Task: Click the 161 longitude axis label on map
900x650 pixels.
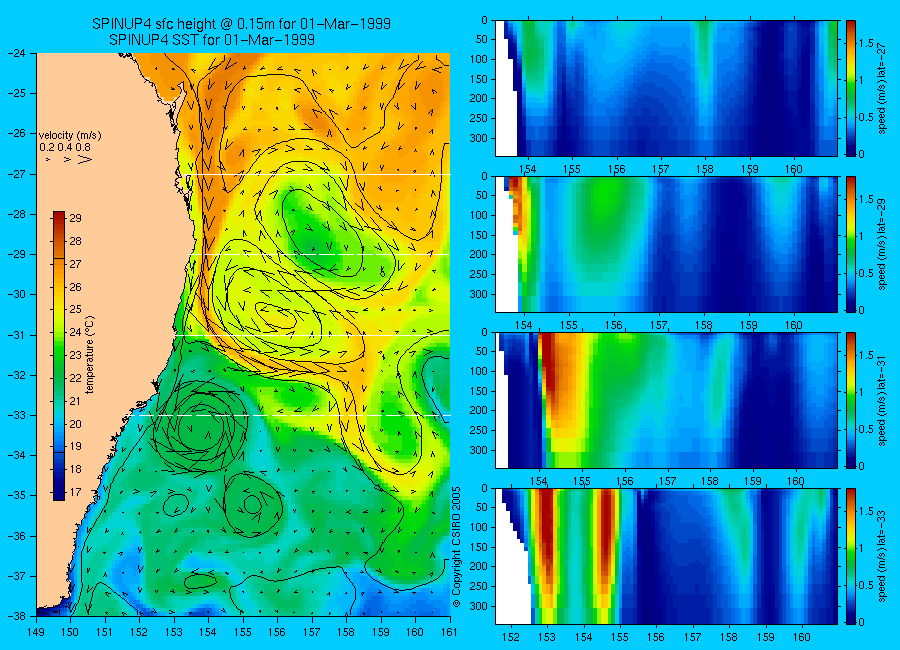Action: tap(449, 632)
